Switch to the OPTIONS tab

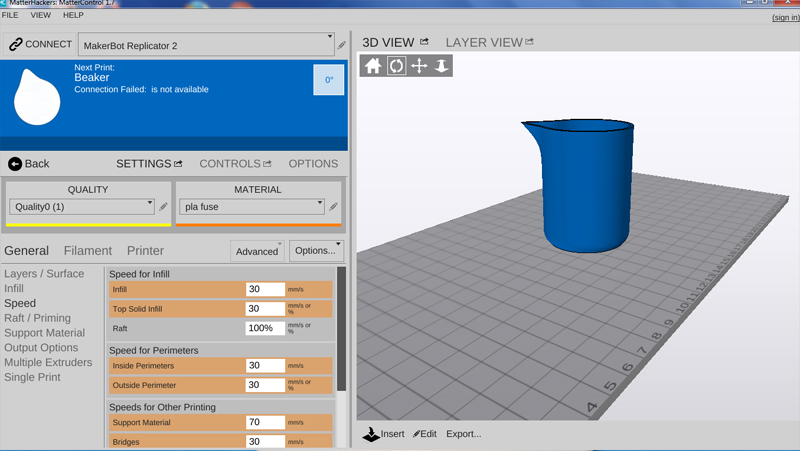pos(313,164)
